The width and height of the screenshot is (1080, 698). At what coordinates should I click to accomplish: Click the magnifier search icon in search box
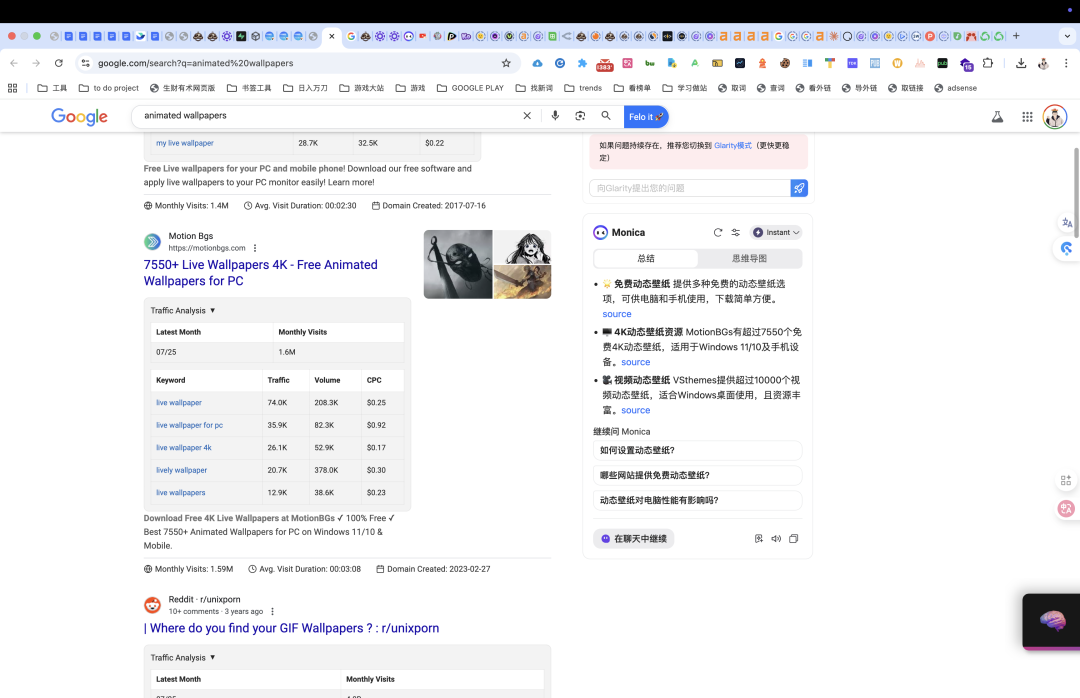point(606,116)
